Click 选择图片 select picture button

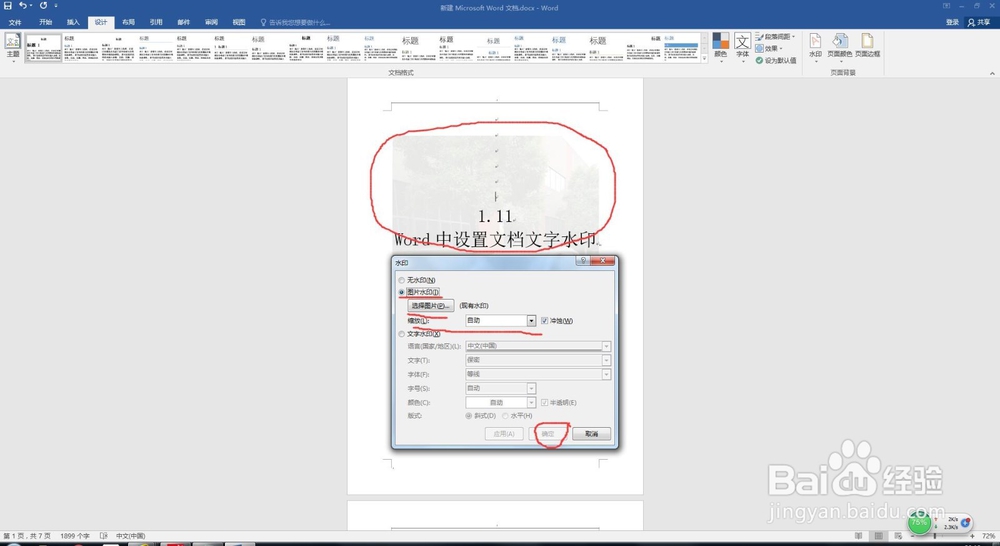click(431, 306)
